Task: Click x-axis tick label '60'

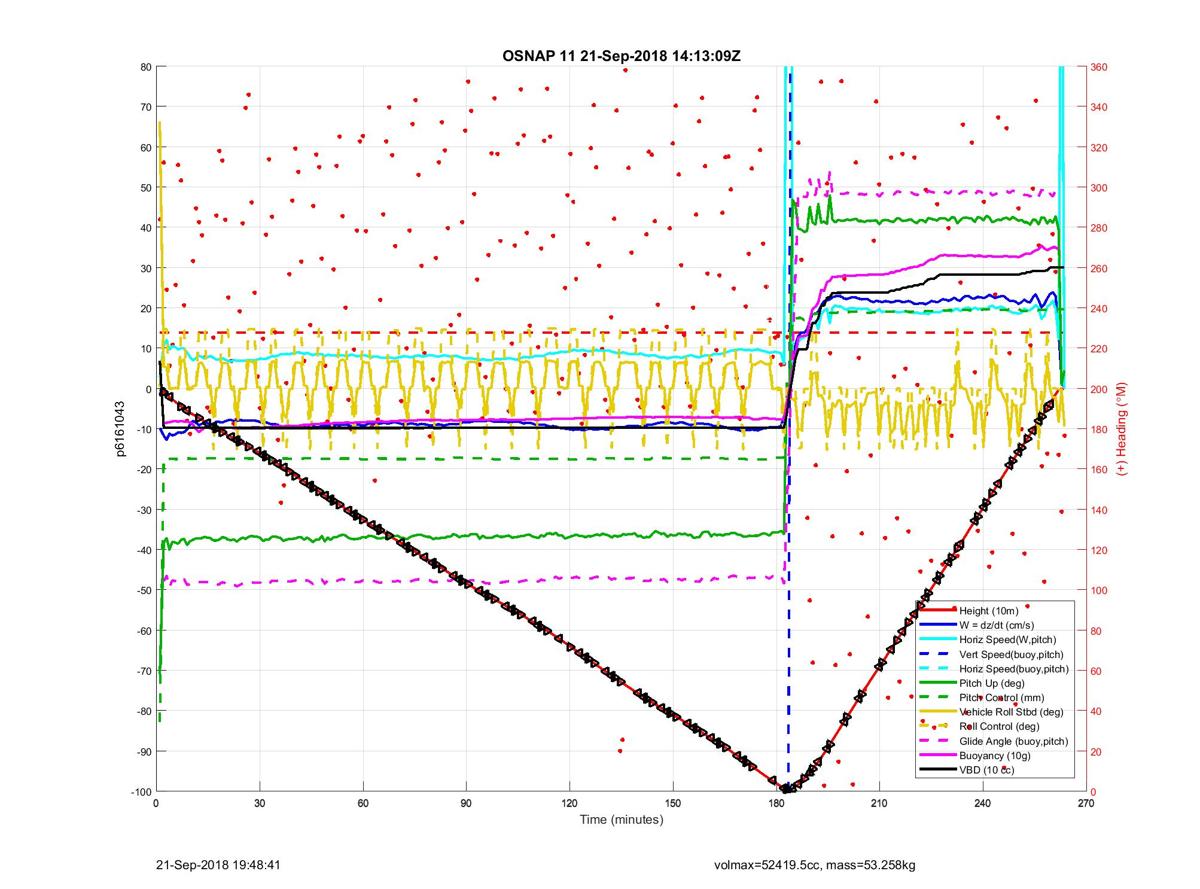Action: pyautogui.click(x=363, y=803)
